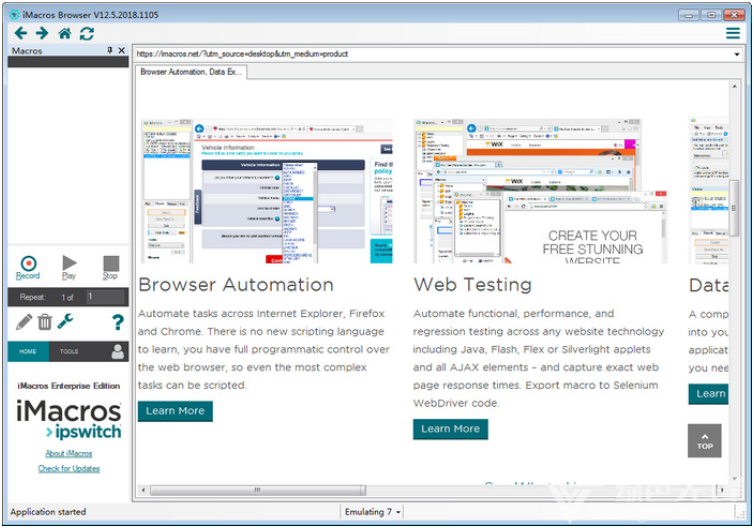Go back with the left arrow icon
Screen dimensions: 754x528
20,33
